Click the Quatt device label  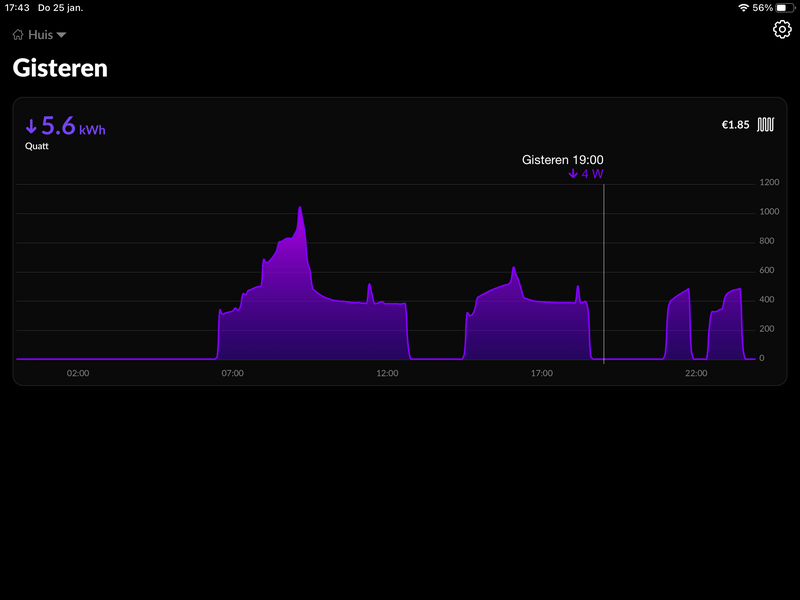coord(37,146)
